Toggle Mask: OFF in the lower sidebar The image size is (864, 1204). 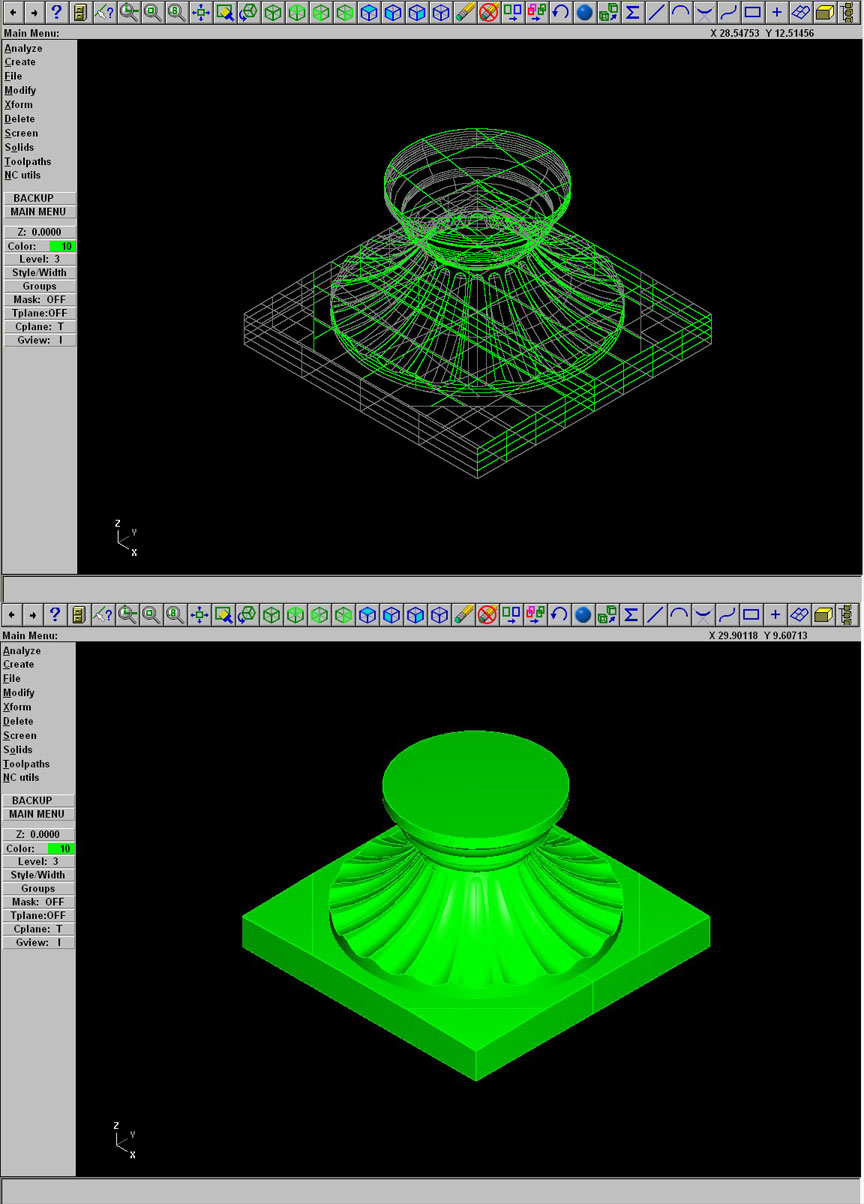coord(39,902)
